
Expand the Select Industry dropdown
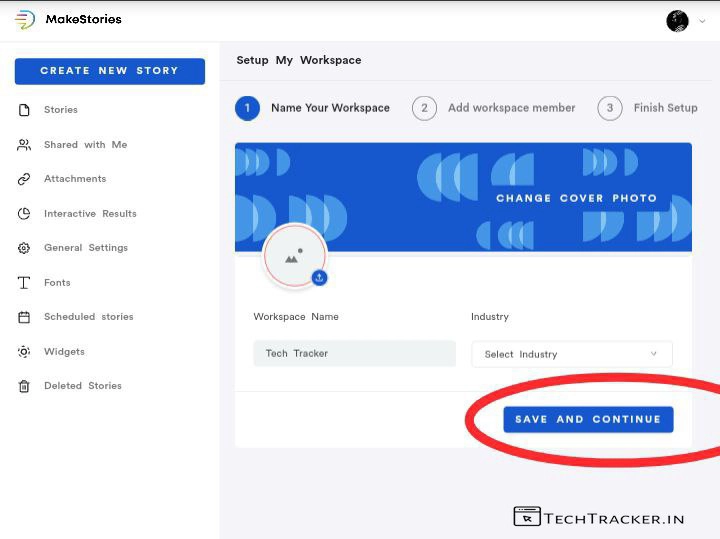click(x=571, y=354)
